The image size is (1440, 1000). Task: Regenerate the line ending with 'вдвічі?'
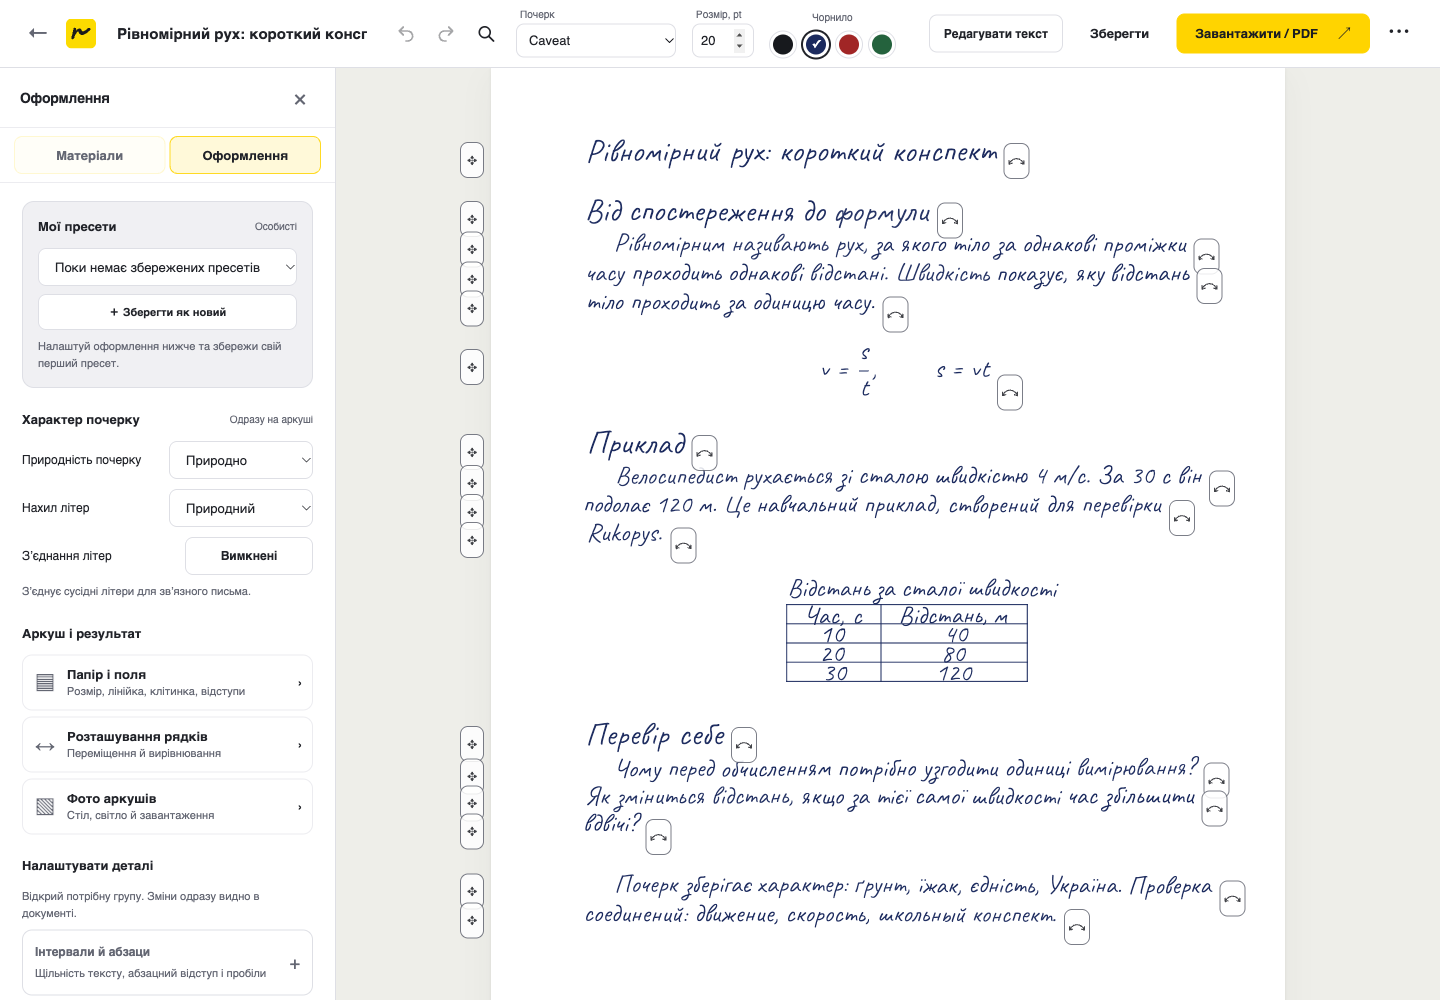pos(658,837)
